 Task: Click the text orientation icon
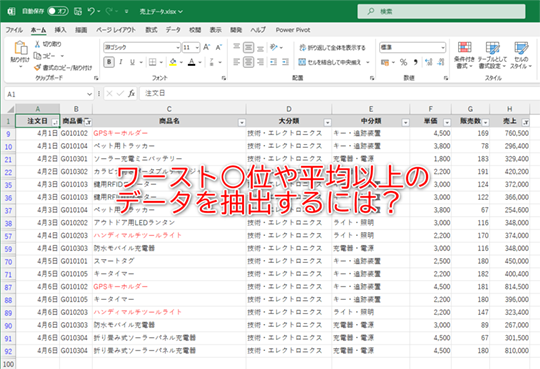coord(274,47)
